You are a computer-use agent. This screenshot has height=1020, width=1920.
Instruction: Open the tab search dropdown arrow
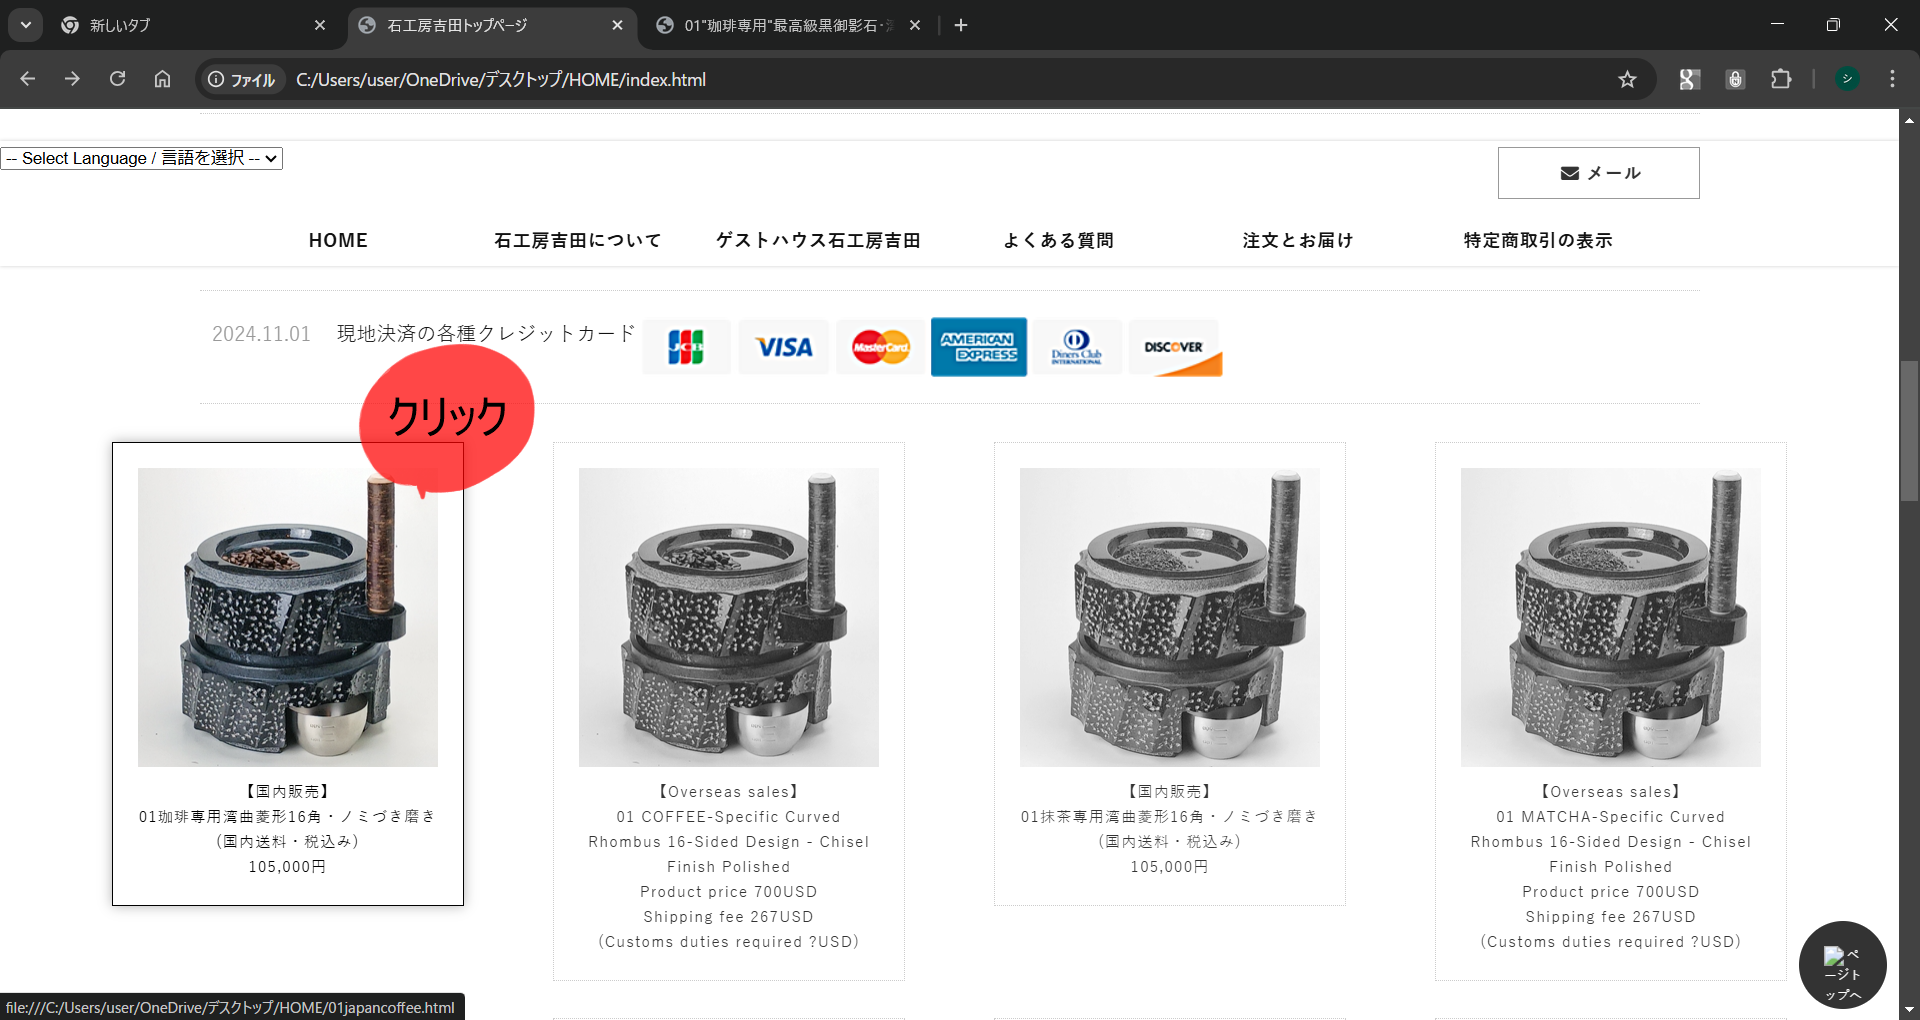click(x=25, y=25)
